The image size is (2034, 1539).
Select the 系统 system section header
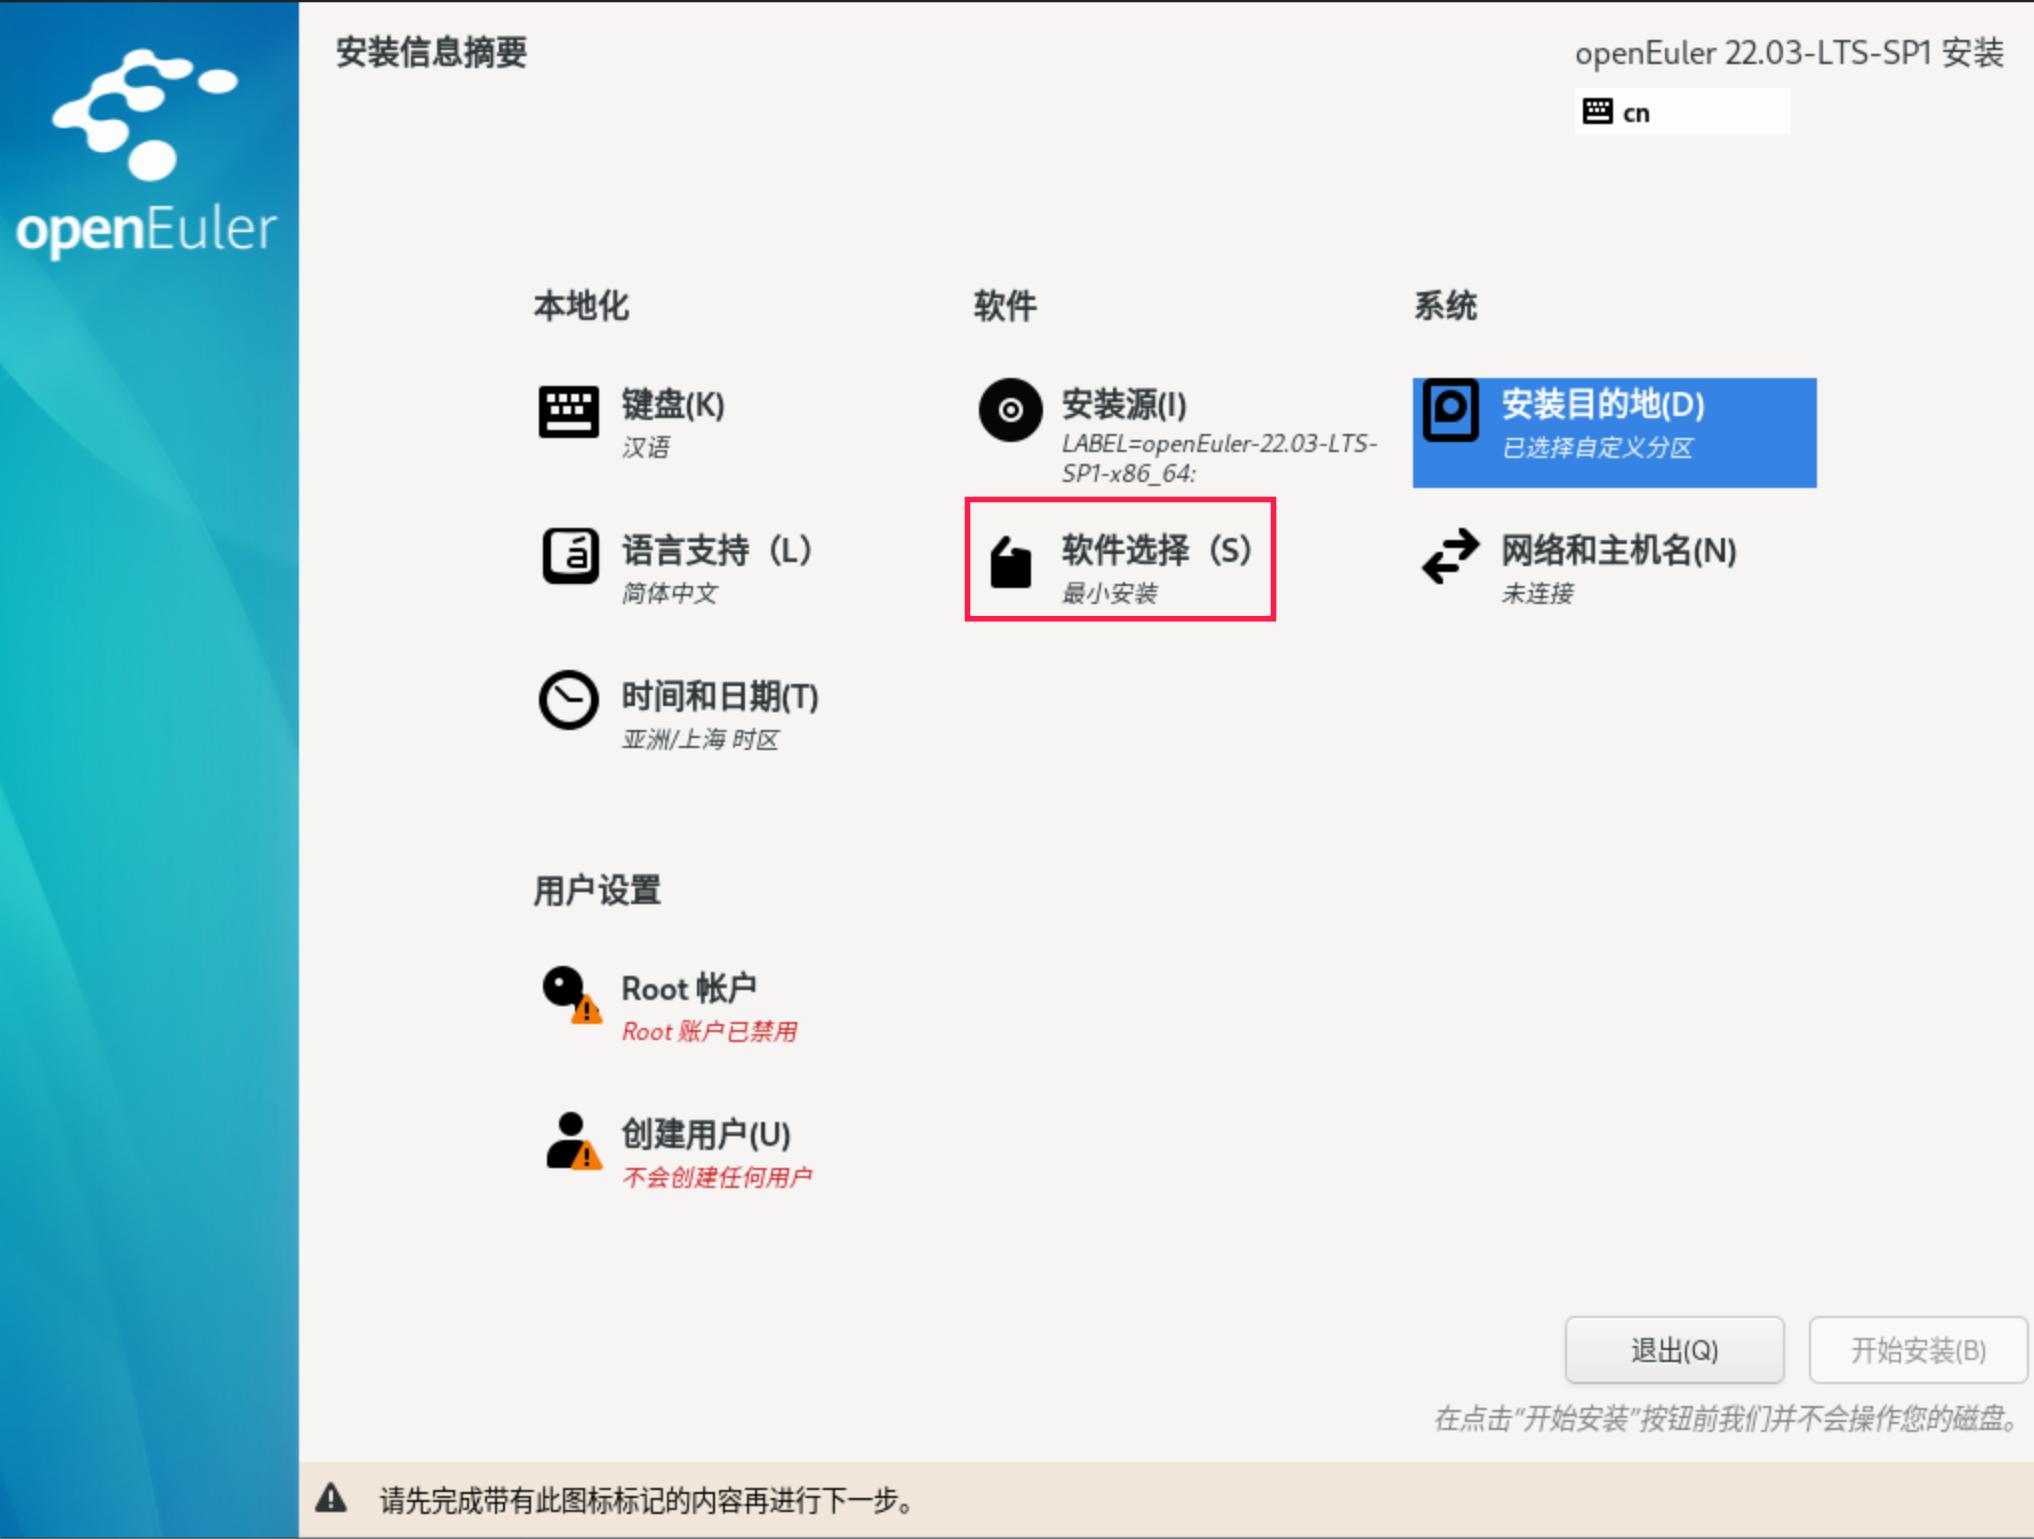pos(1445,306)
